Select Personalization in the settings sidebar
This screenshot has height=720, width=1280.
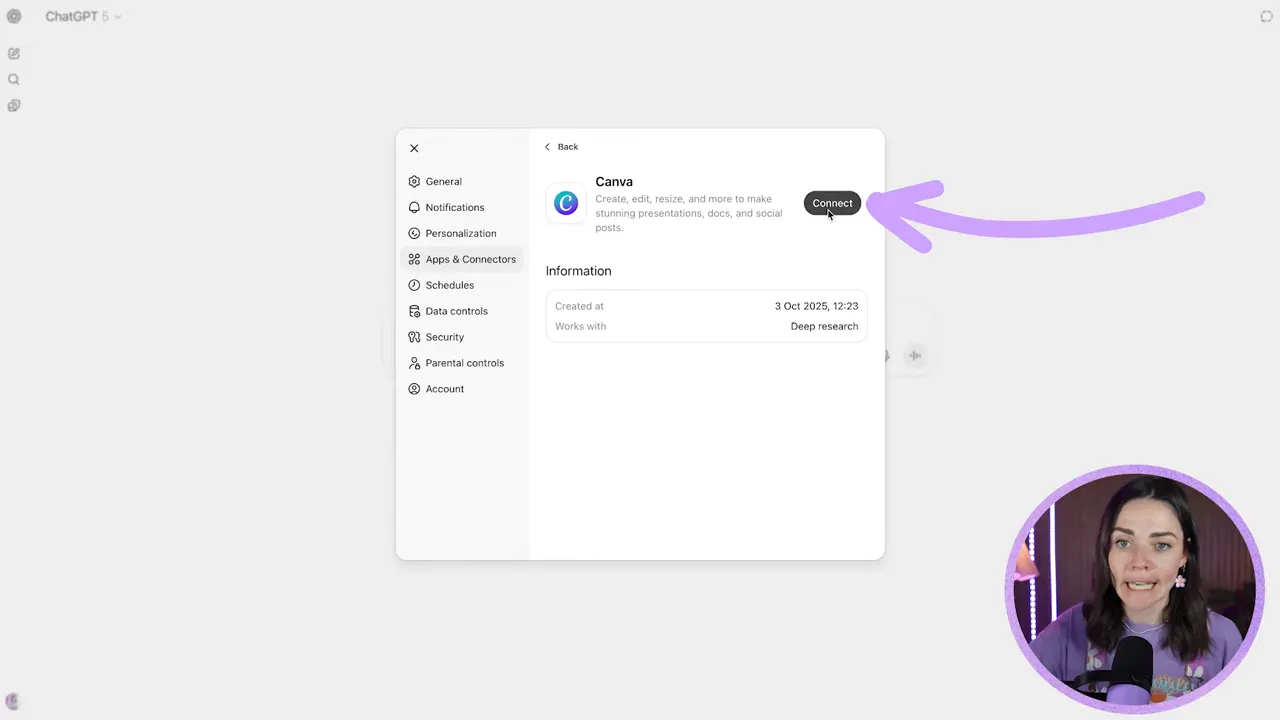[460, 233]
